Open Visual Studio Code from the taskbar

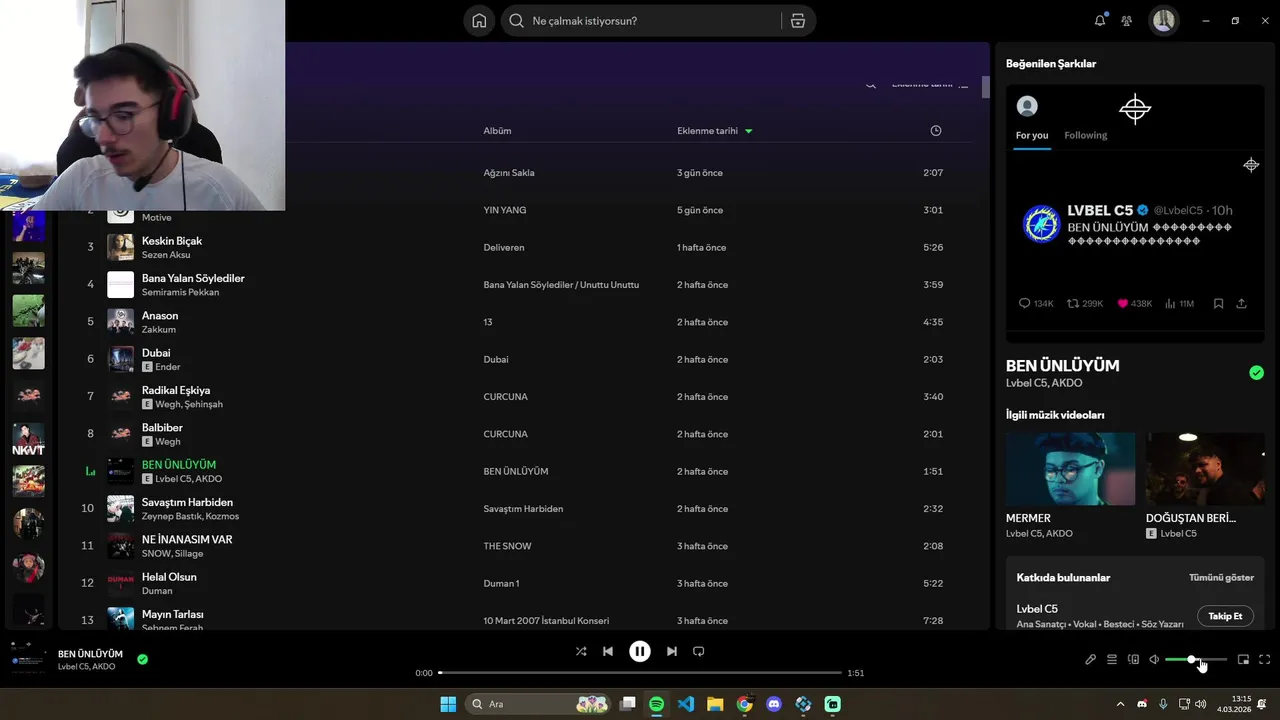[686, 704]
